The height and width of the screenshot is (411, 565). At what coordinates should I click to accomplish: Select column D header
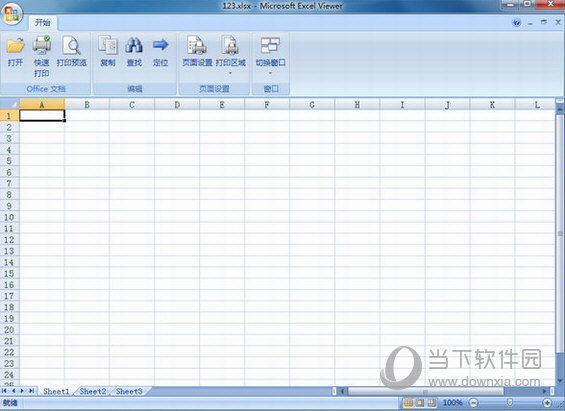pyautogui.click(x=177, y=104)
